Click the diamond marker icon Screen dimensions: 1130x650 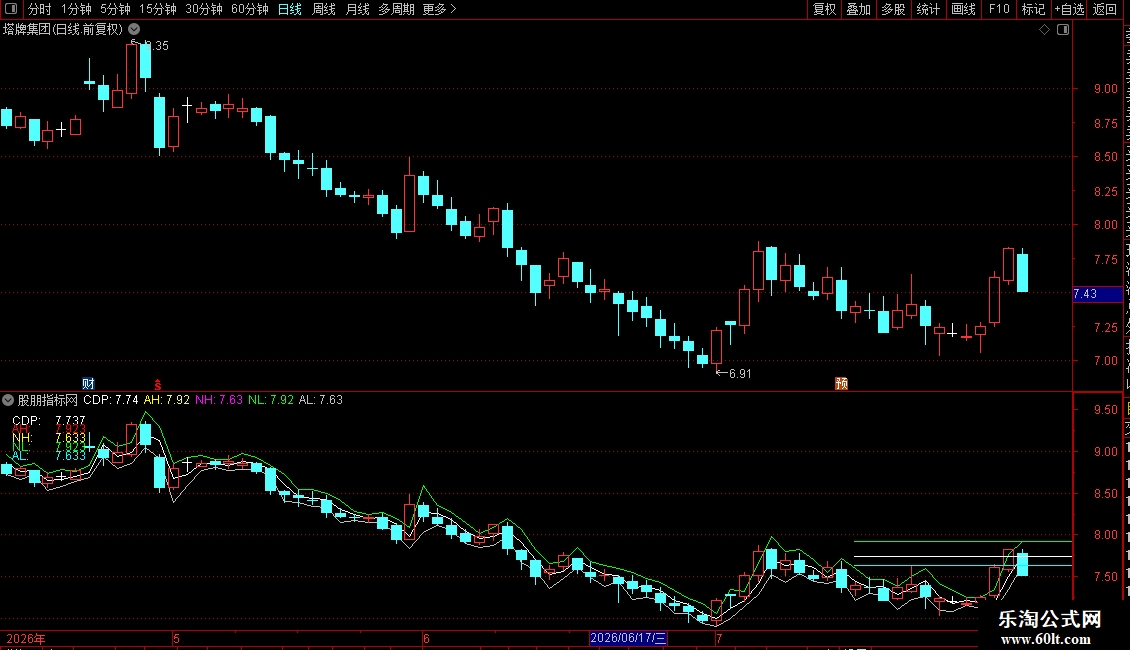[x=1044, y=30]
